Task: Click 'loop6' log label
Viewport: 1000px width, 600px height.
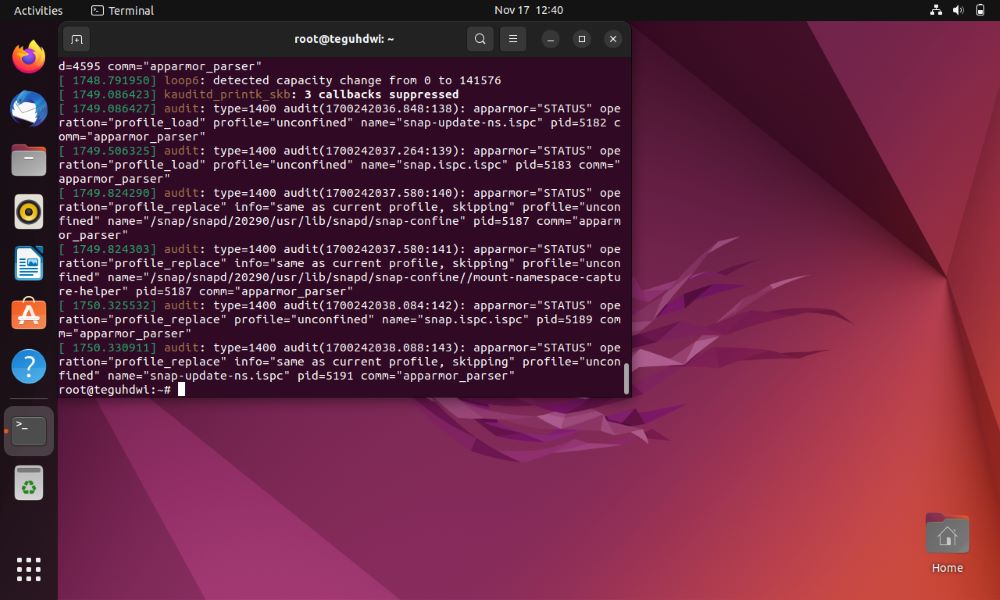Action: (x=181, y=80)
